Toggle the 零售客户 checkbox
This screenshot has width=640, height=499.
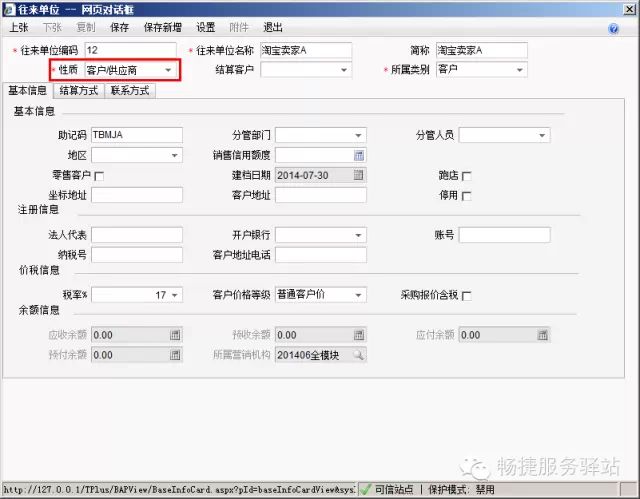tap(99, 176)
